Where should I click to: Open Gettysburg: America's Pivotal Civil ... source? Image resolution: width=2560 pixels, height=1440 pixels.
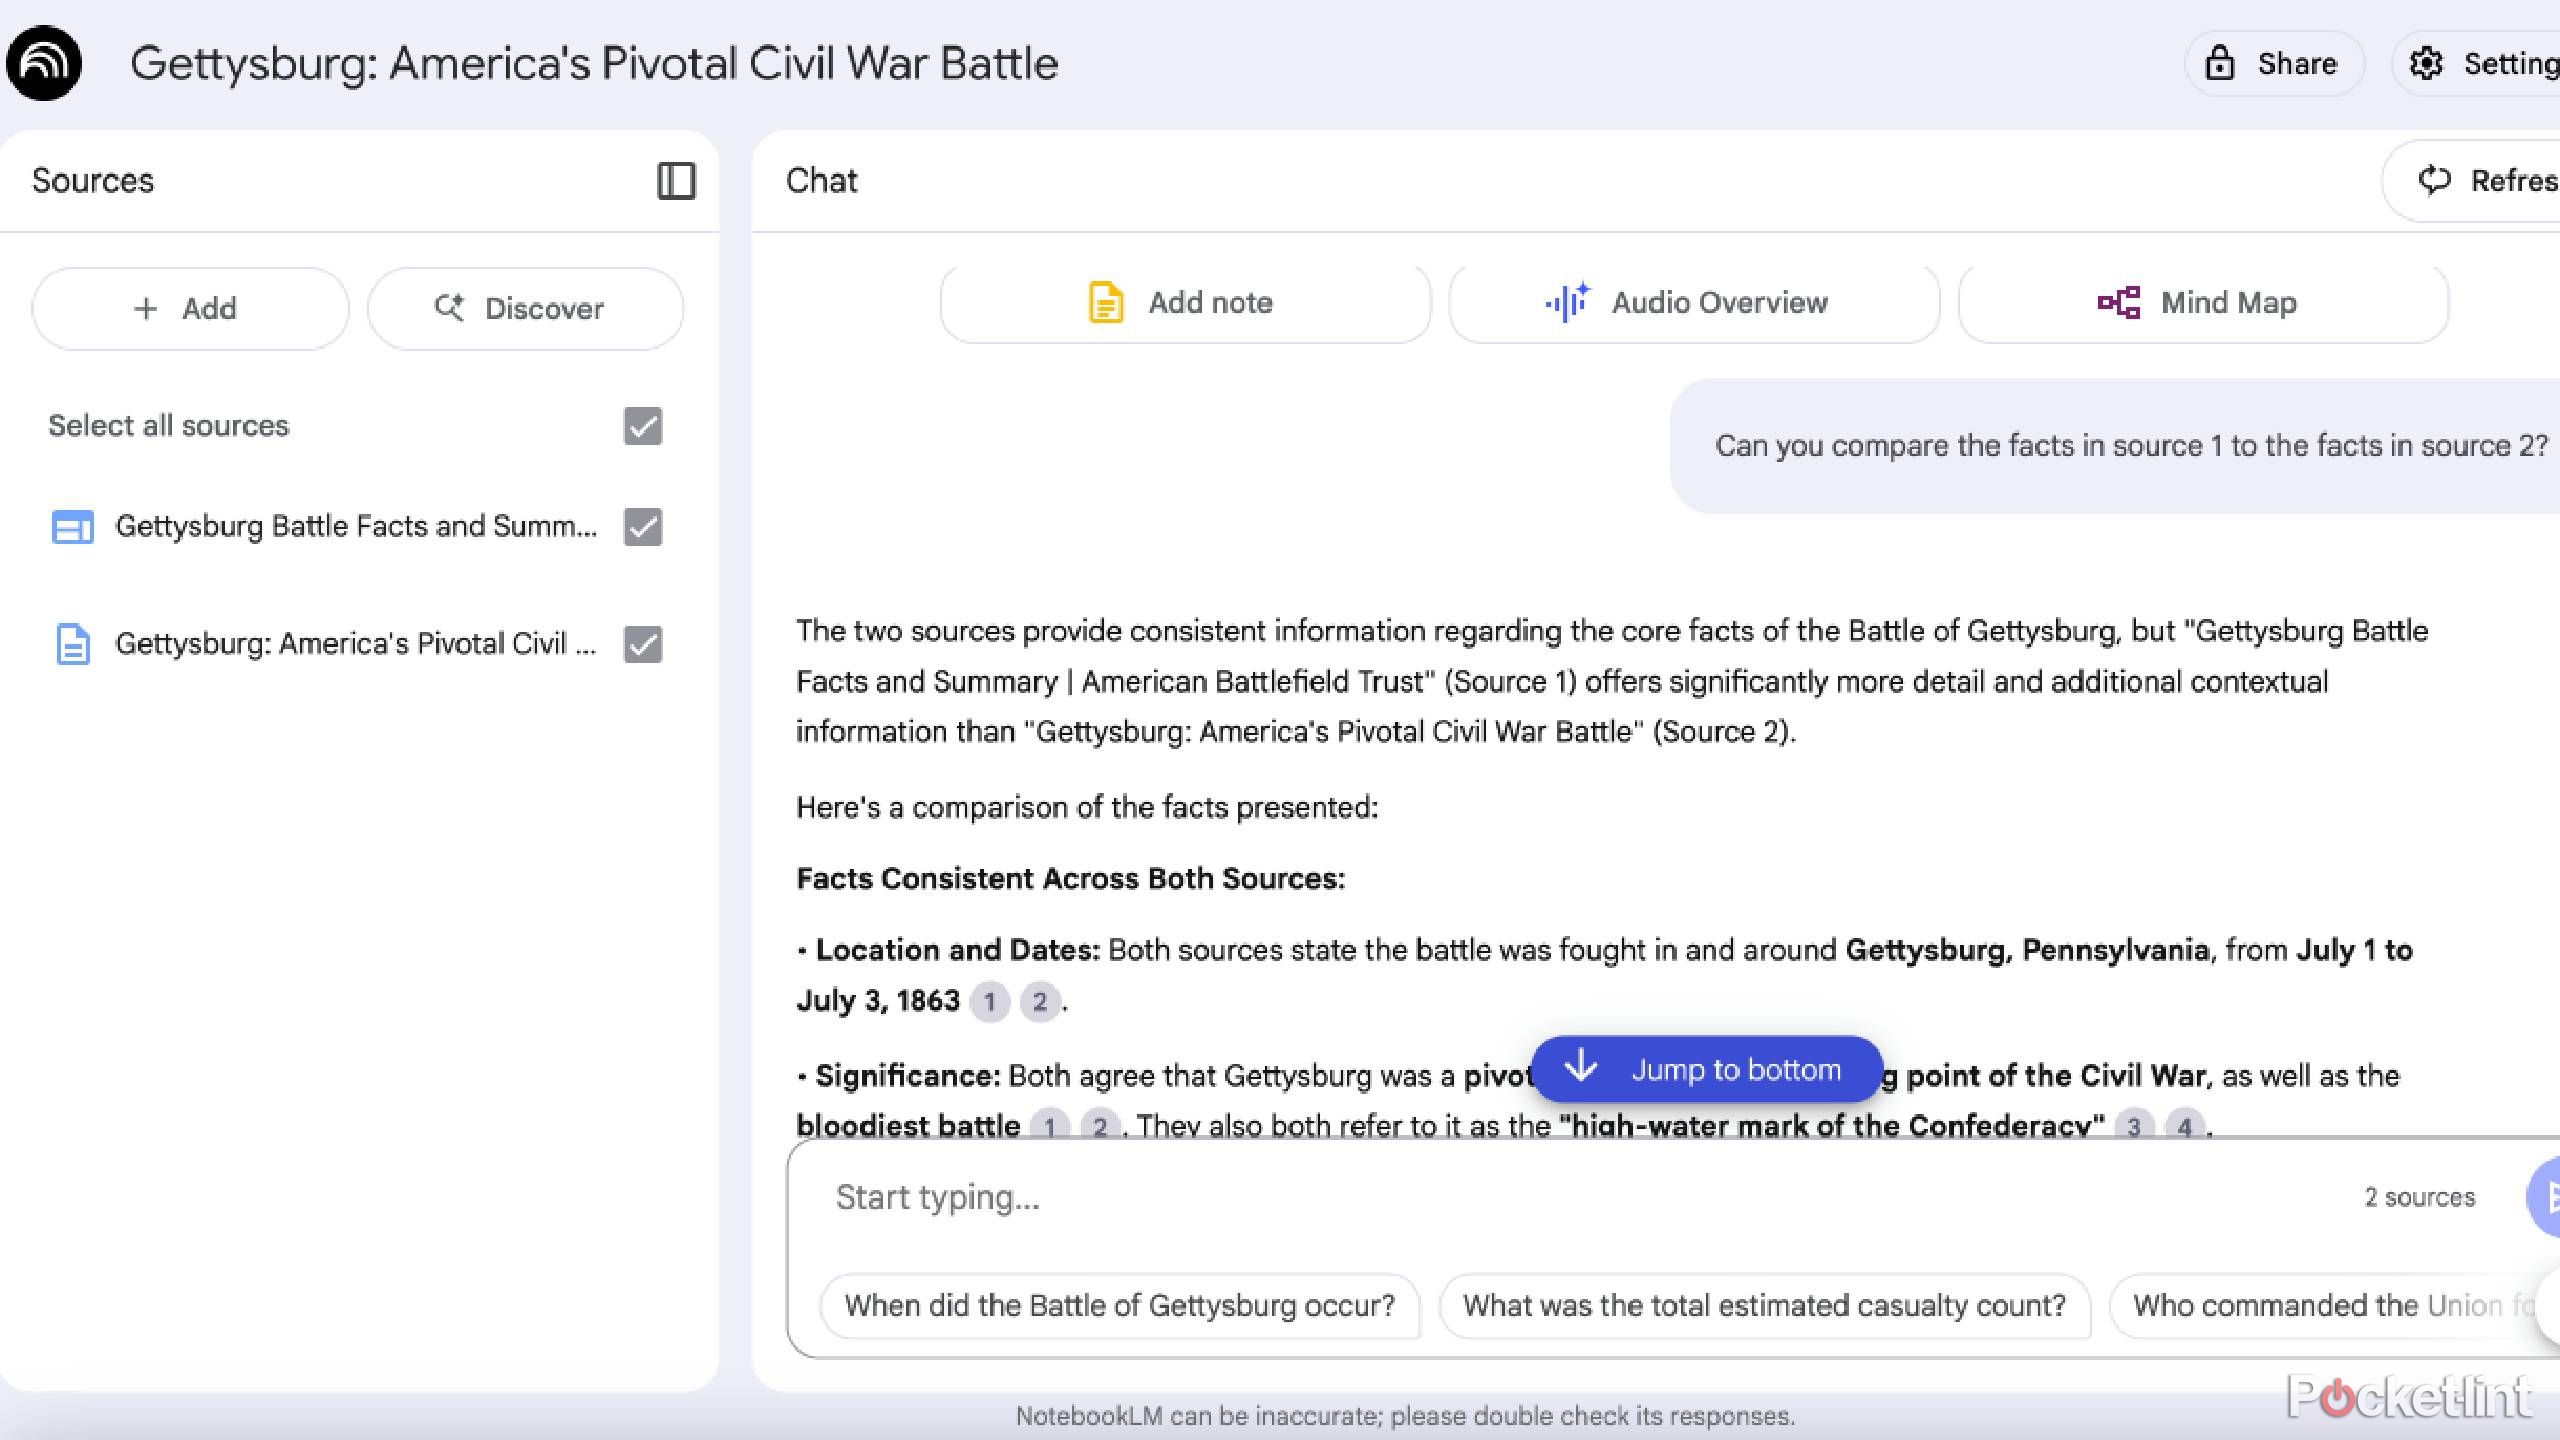tap(356, 643)
